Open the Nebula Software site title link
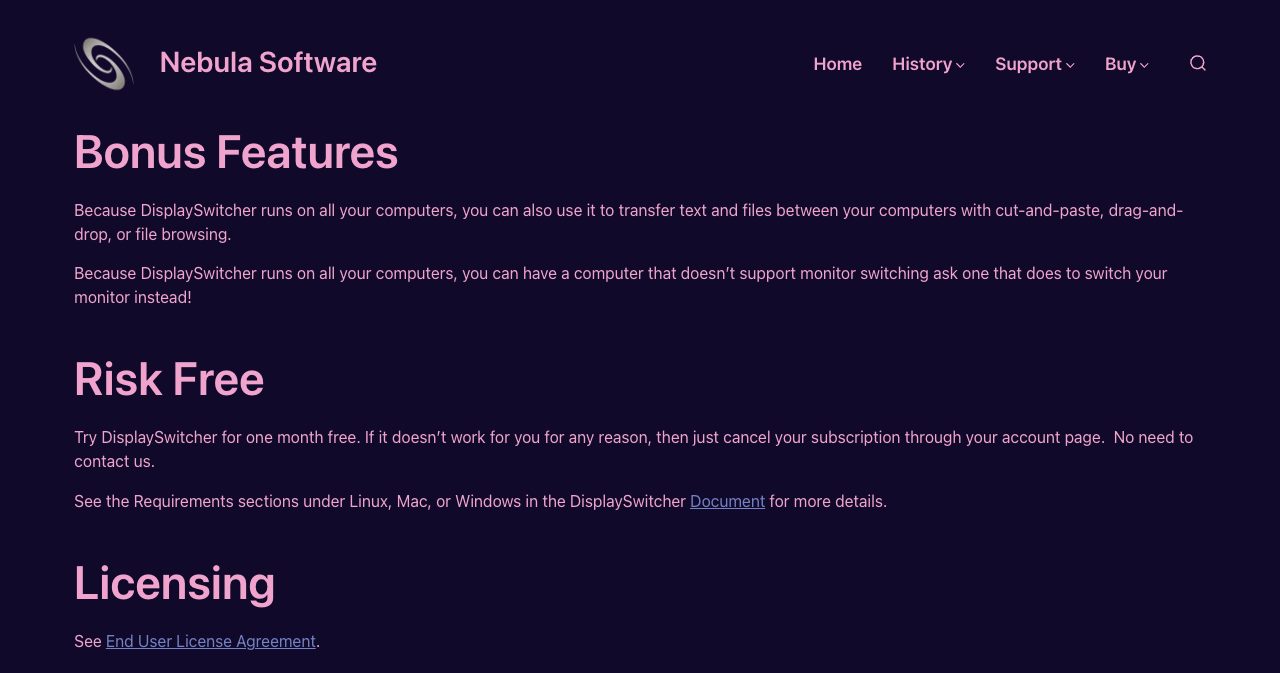The height and width of the screenshot is (673, 1280). pos(268,62)
